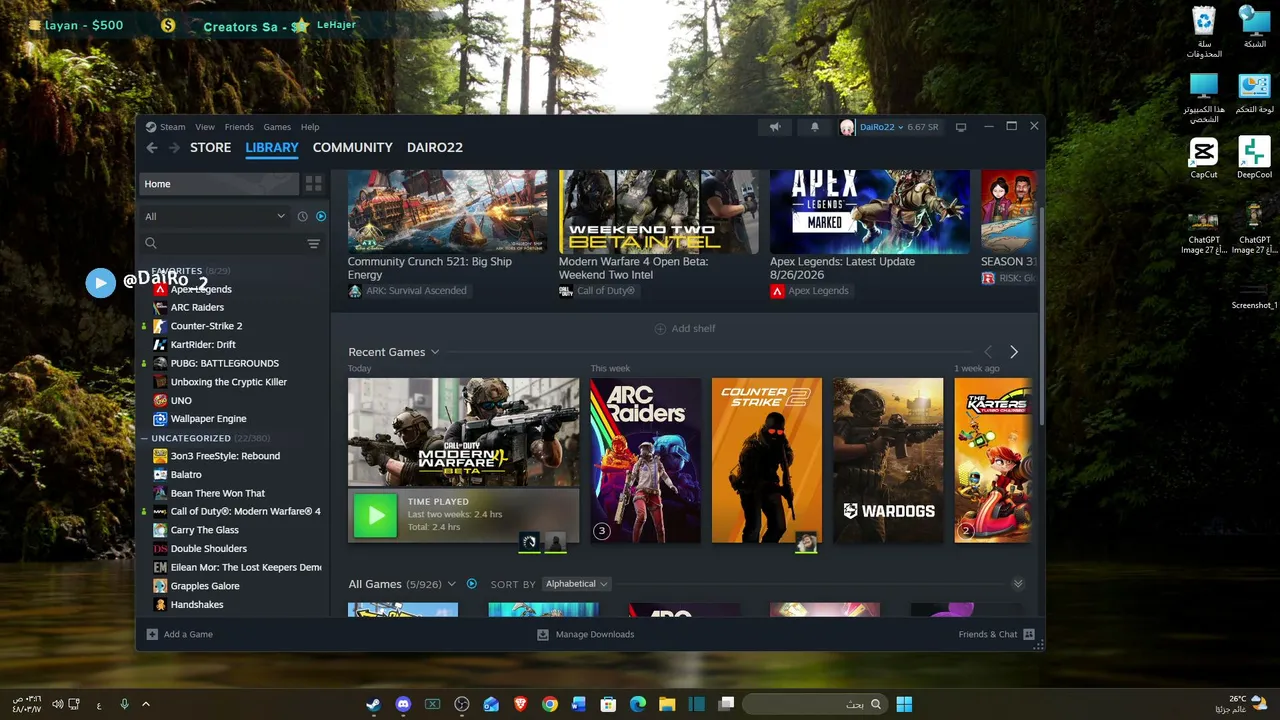Open File Explorer from the taskbar
The height and width of the screenshot is (720, 1280).
667,704
